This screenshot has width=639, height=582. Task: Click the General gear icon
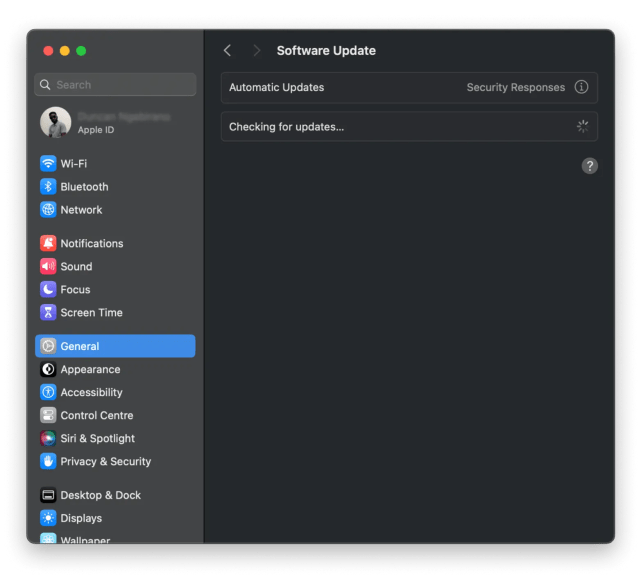48,346
